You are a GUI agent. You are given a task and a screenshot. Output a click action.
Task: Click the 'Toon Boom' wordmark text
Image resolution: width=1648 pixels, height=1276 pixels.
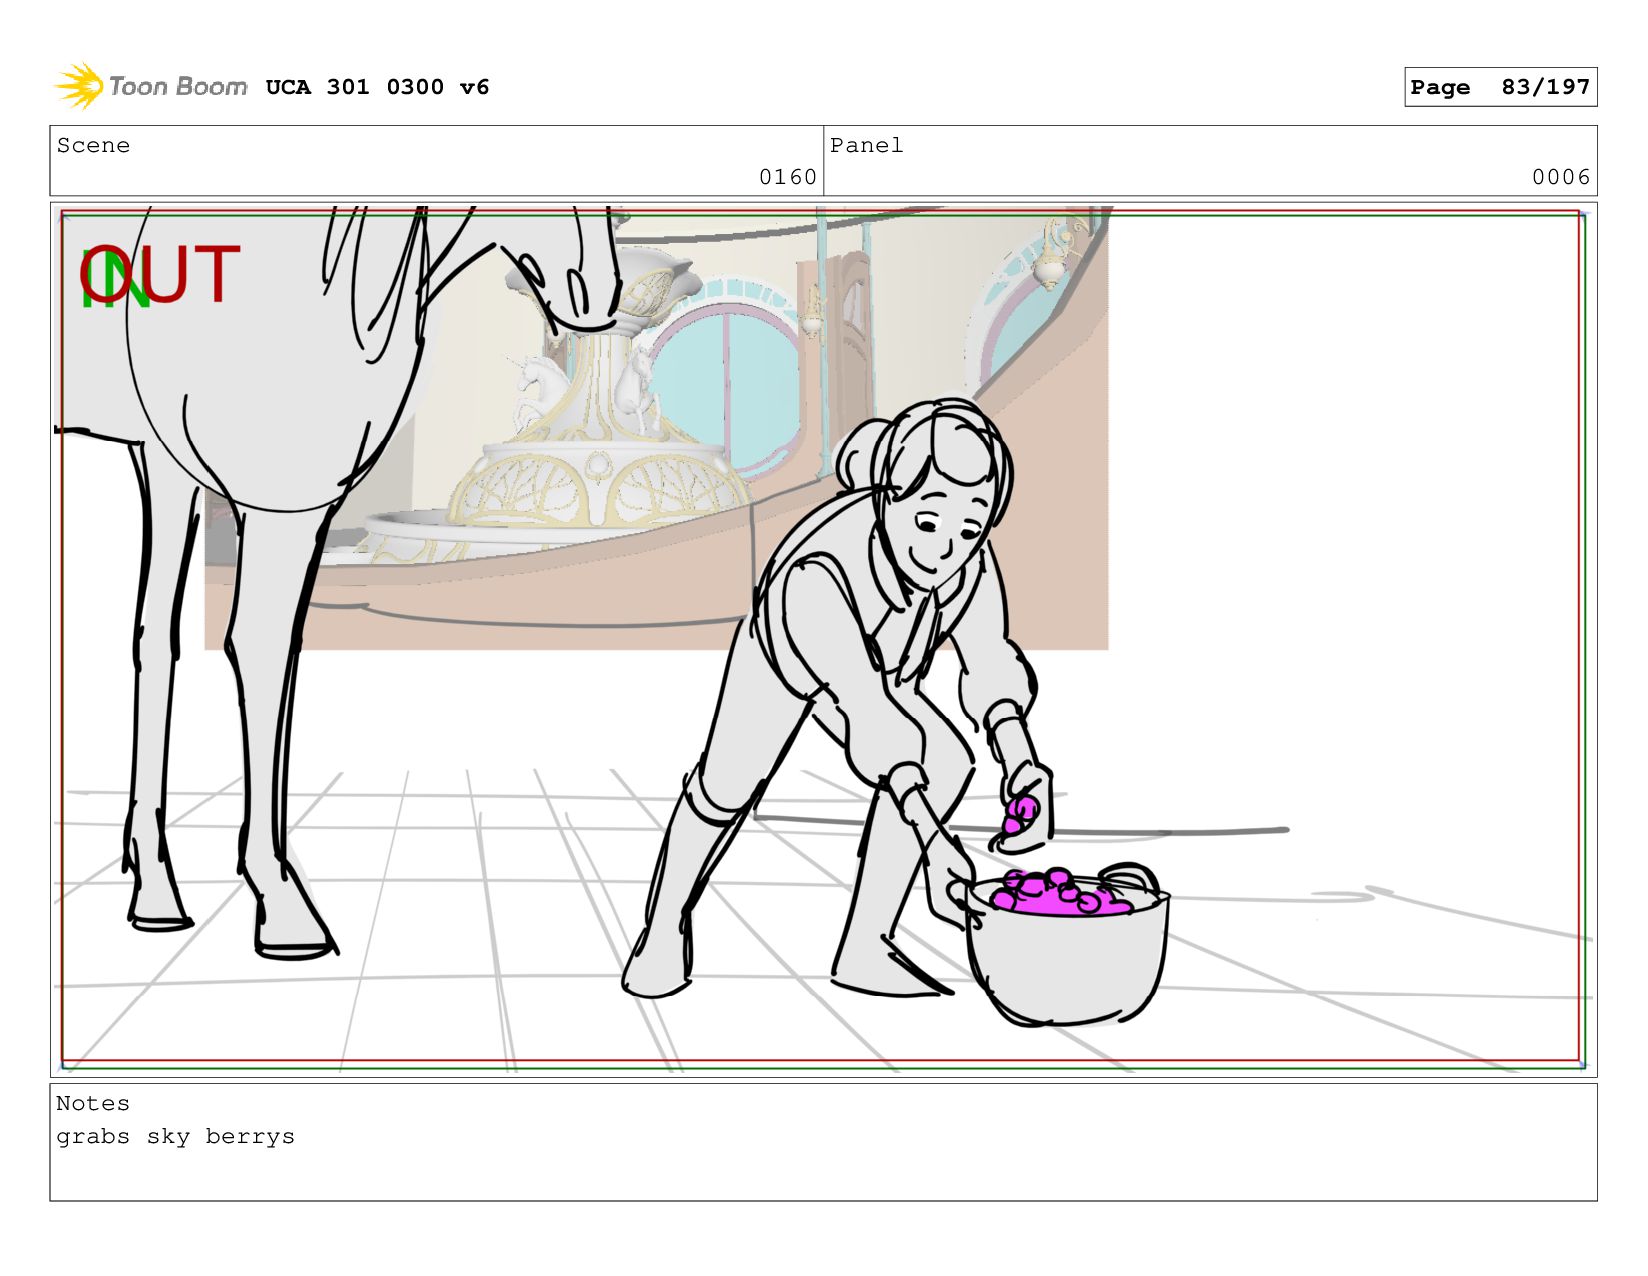click(x=178, y=86)
